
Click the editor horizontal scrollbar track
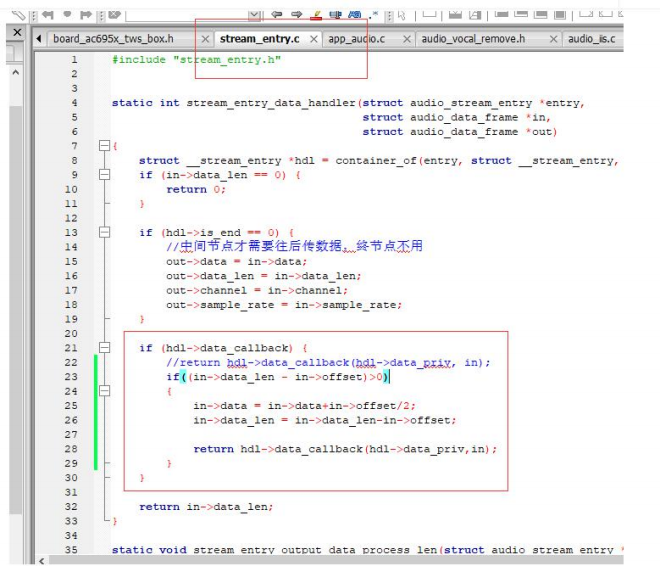pyautogui.click(x=336, y=561)
